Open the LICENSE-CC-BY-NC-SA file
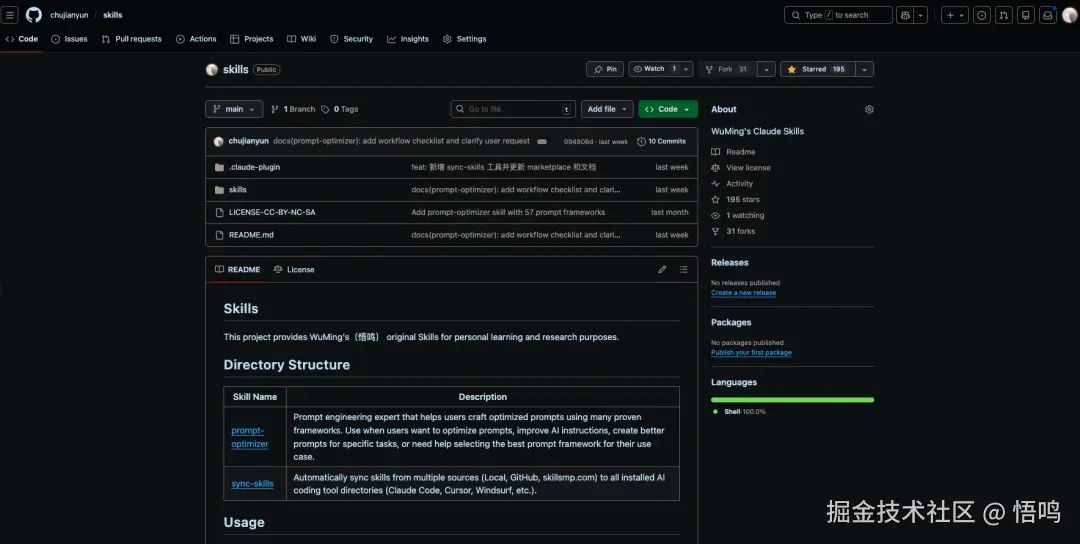 (x=272, y=212)
